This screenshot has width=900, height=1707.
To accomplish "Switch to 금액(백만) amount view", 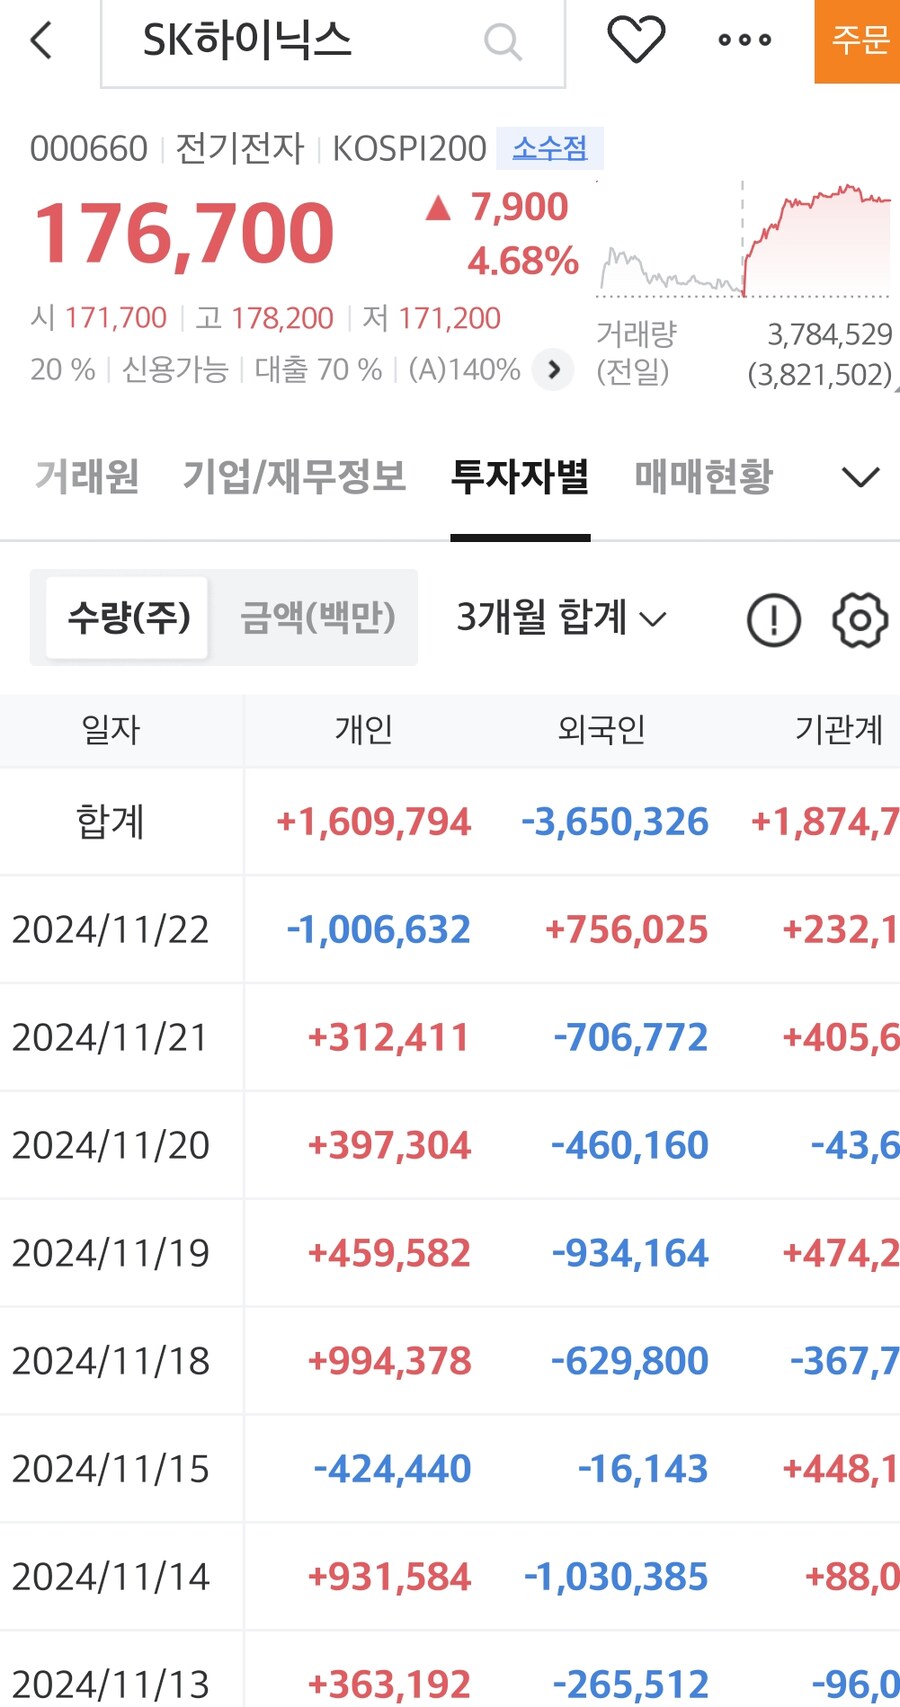I will tap(317, 617).
